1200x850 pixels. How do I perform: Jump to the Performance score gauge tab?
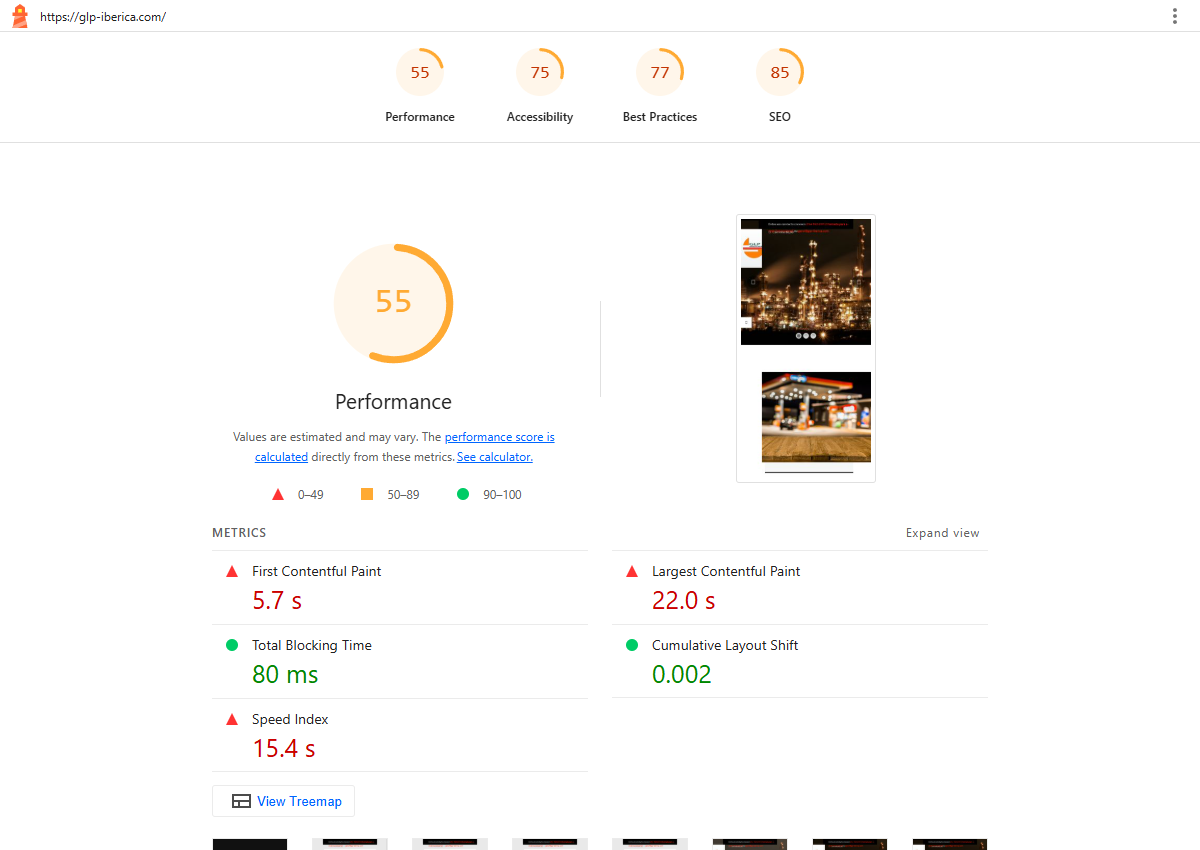tap(420, 86)
